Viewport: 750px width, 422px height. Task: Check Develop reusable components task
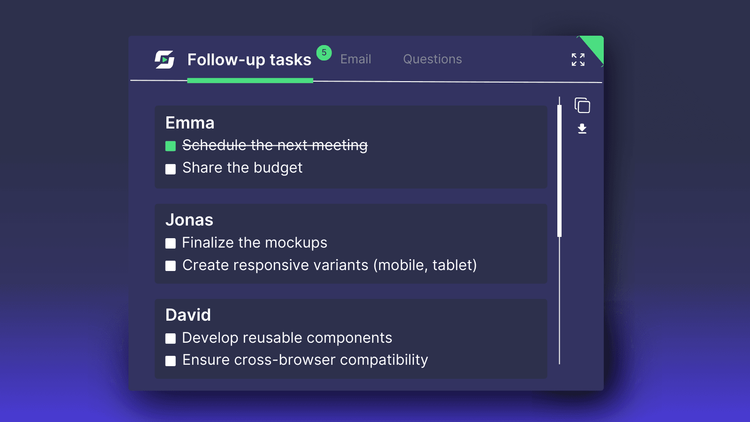click(171, 338)
